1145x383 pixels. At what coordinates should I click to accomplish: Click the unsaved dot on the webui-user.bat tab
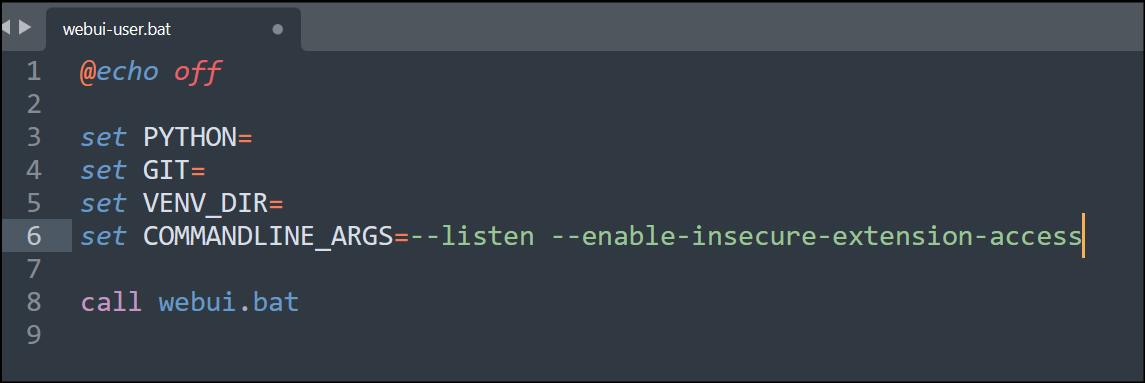[x=277, y=29]
